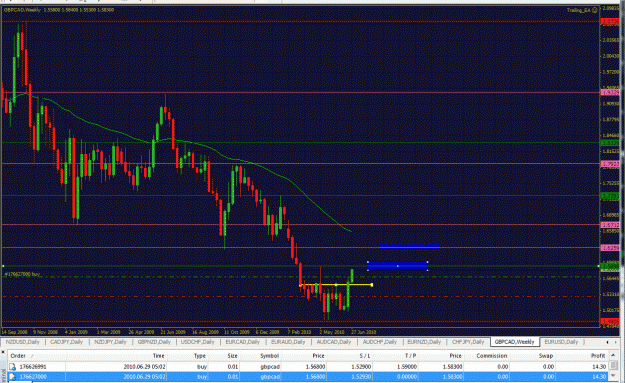Sort orders by the Order column header
The width and height of the screenshot is (625, 383).
pos(18,356)
